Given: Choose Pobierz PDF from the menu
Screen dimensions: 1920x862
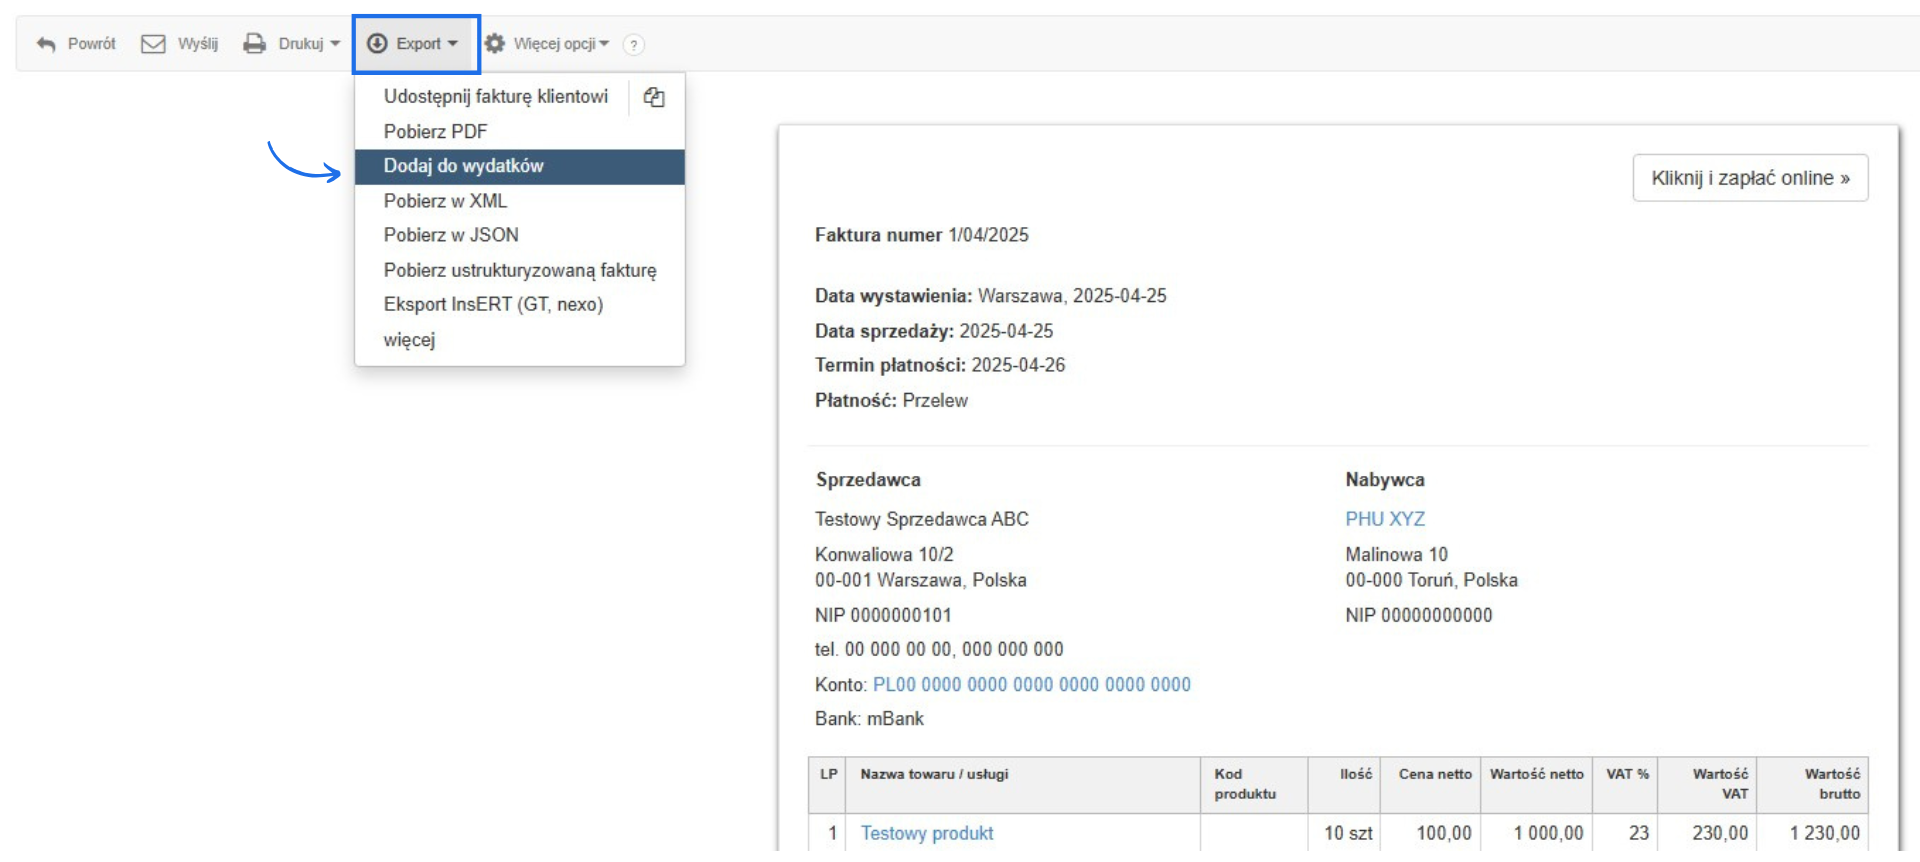Looking at the screenshot, I should pos(435,132).
